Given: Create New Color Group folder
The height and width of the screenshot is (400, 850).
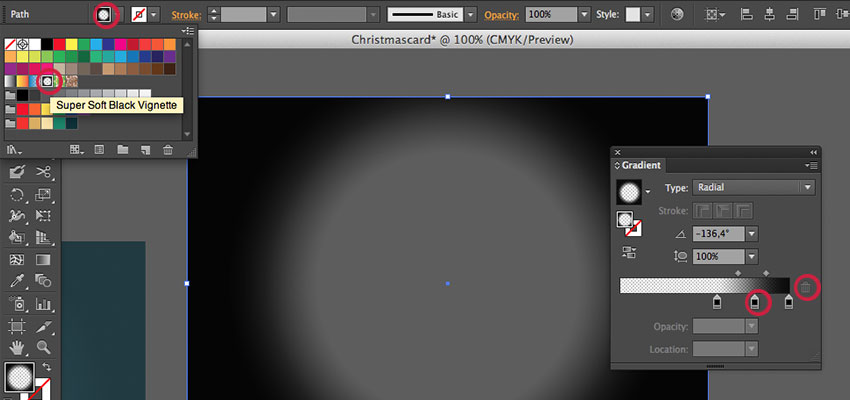Looking at the screenshot, I should [x=123, y=150].
